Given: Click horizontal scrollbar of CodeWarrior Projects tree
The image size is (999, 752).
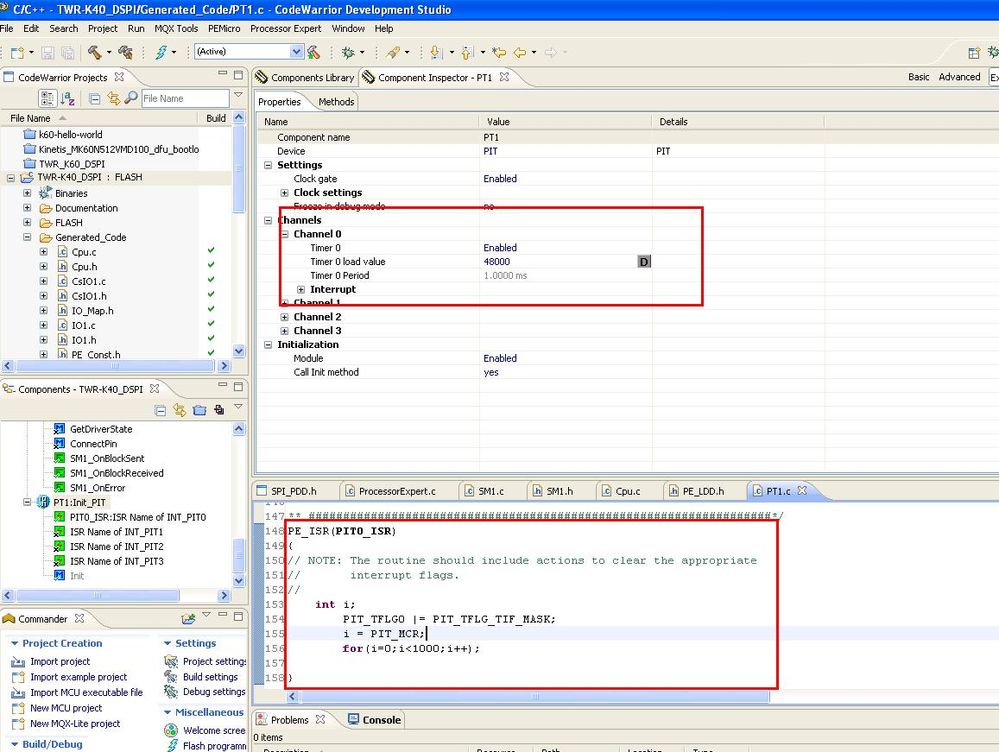Looking at the screenshot, I should 115,366.
